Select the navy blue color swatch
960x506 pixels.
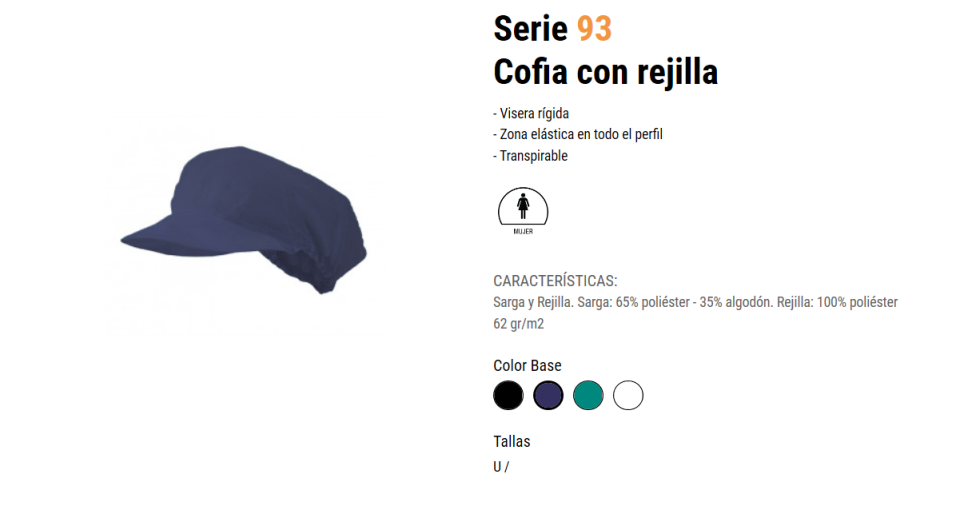pos(548,395)
